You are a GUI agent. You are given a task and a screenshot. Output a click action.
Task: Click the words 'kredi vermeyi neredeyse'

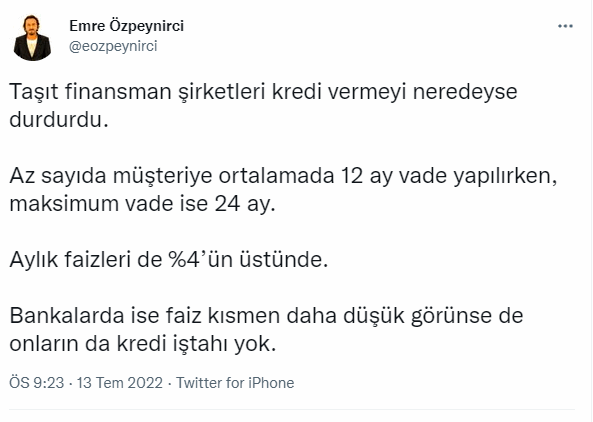[x=394, y=92]
